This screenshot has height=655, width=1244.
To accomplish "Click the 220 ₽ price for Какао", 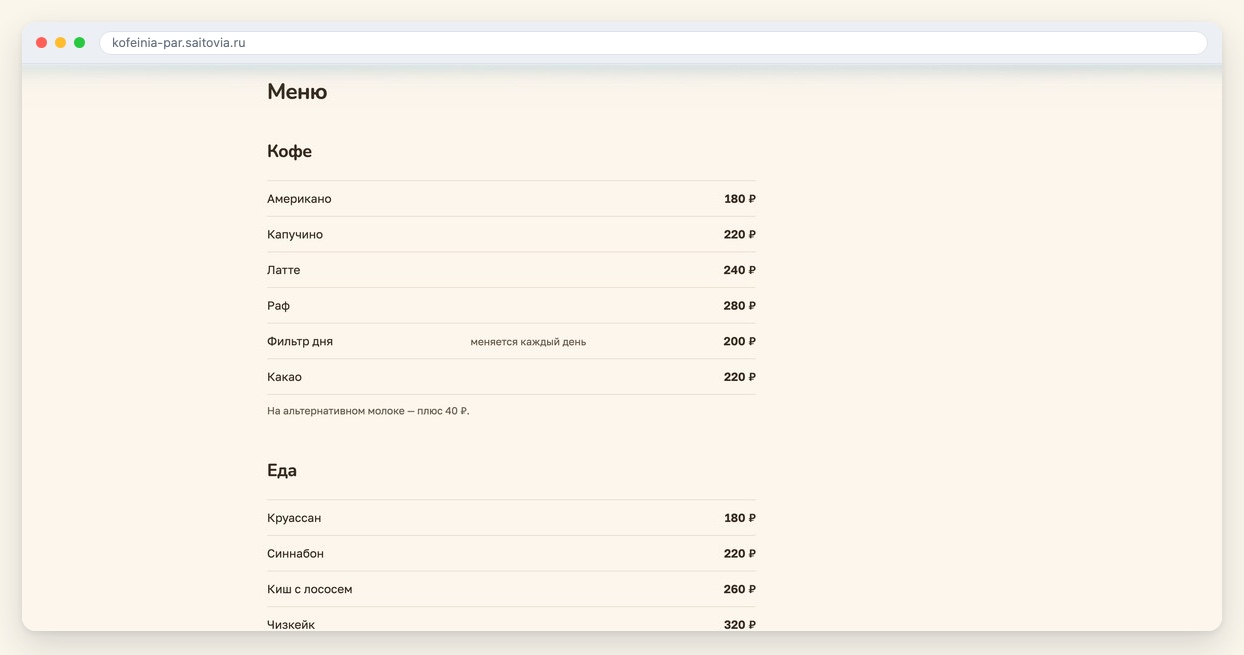I will point(740,377).
